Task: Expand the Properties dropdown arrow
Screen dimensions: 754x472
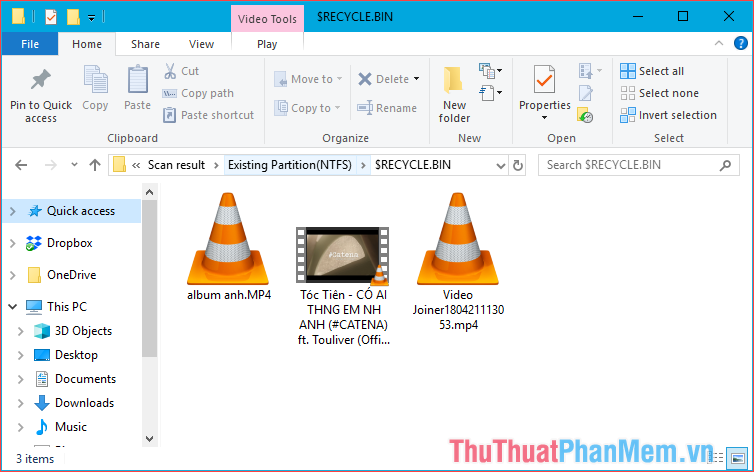Action: (544, 118)
